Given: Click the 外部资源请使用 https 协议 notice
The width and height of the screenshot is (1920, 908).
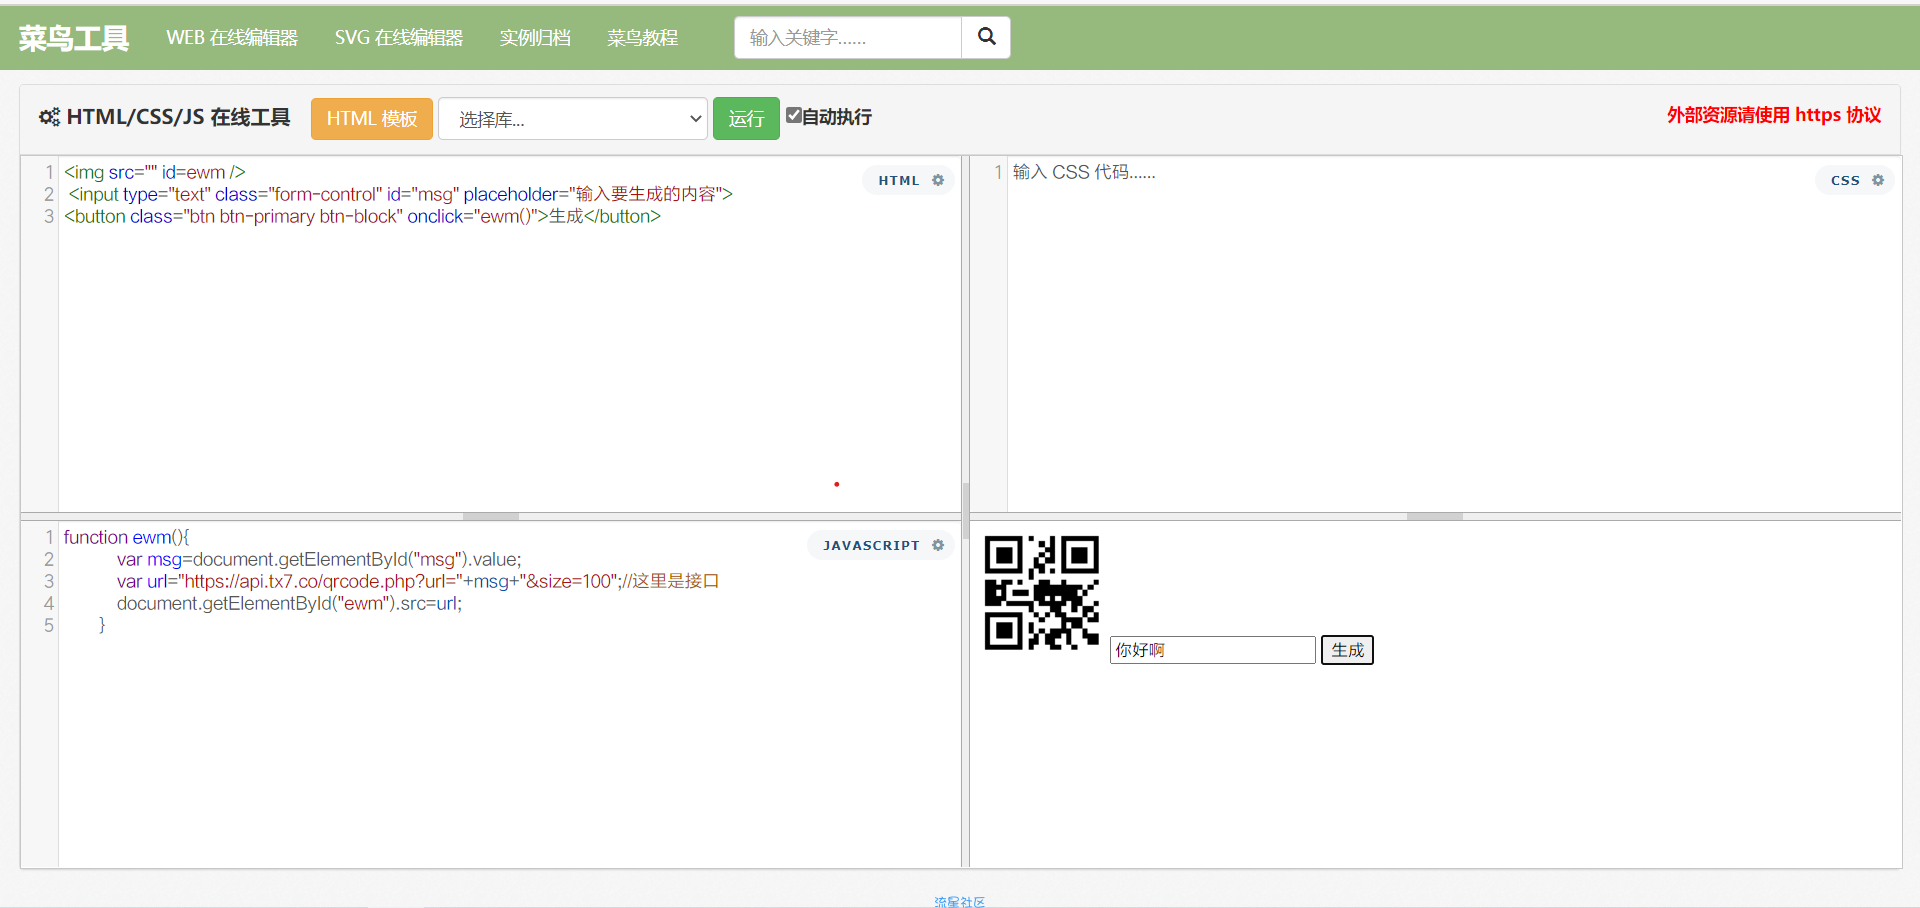Looking at the screenshot, I should [x=1774, y=115].
